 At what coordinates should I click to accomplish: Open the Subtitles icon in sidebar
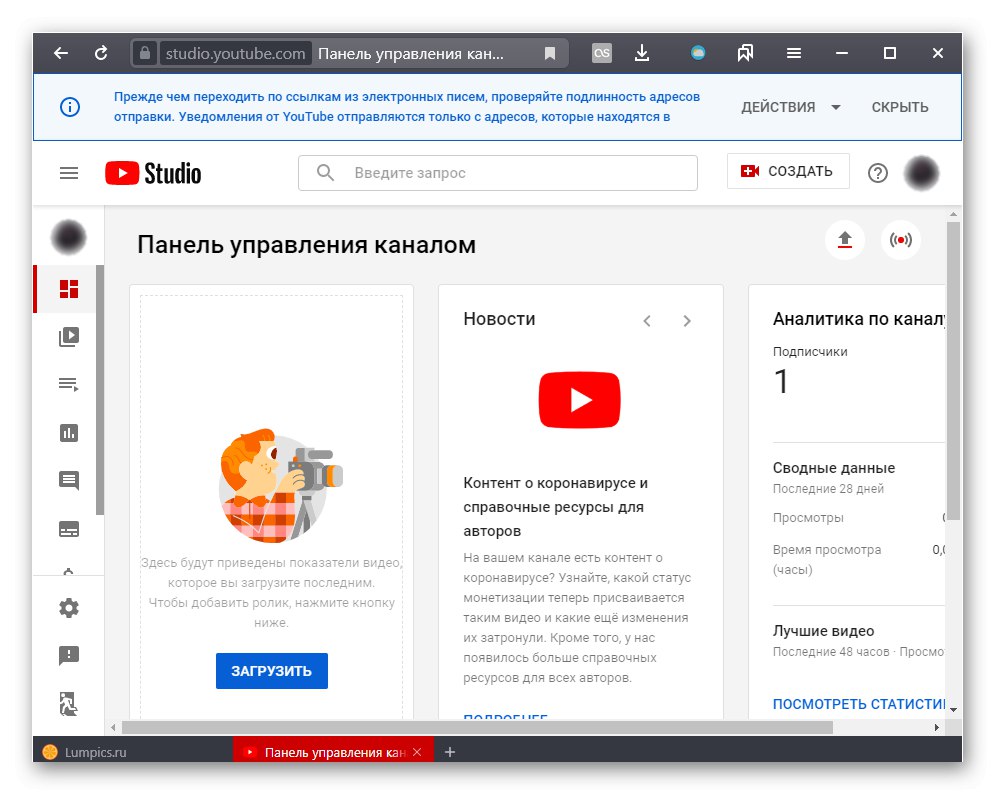pos(69,529)
